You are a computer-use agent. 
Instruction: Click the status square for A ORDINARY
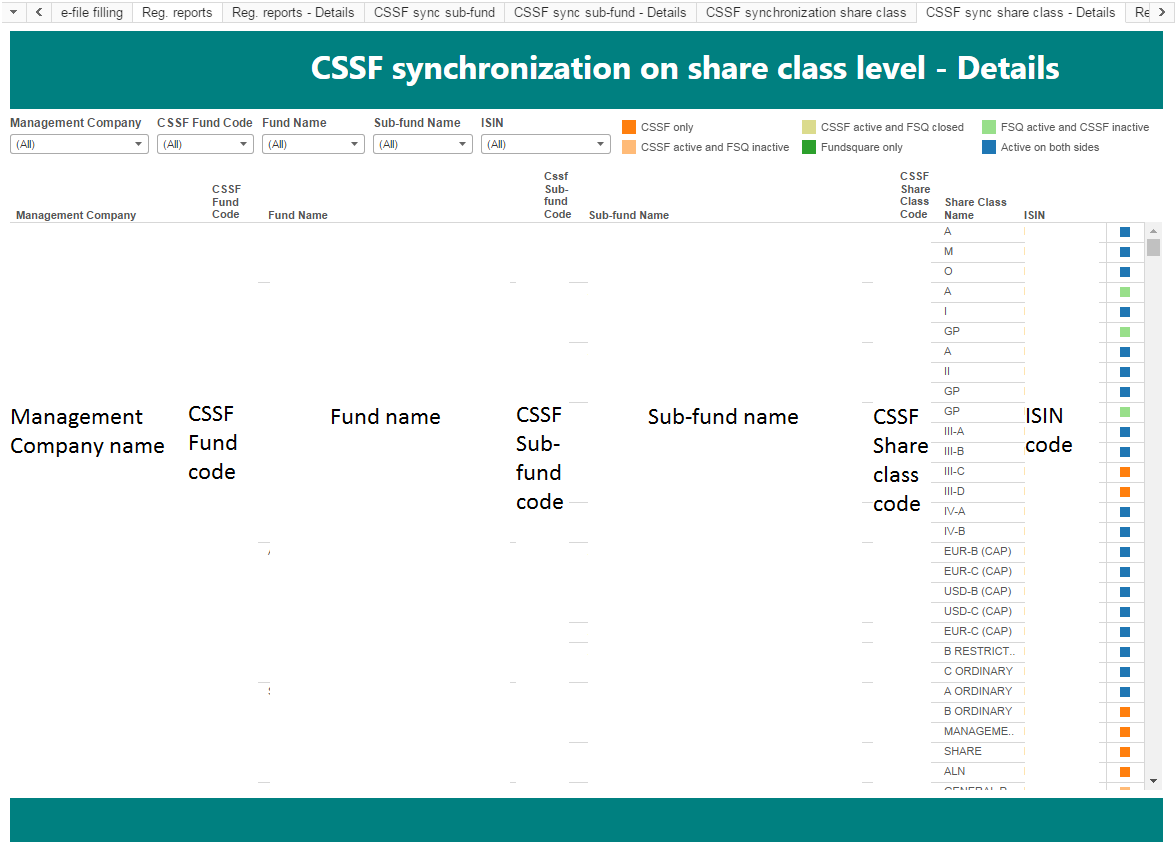coord(1125,692)
